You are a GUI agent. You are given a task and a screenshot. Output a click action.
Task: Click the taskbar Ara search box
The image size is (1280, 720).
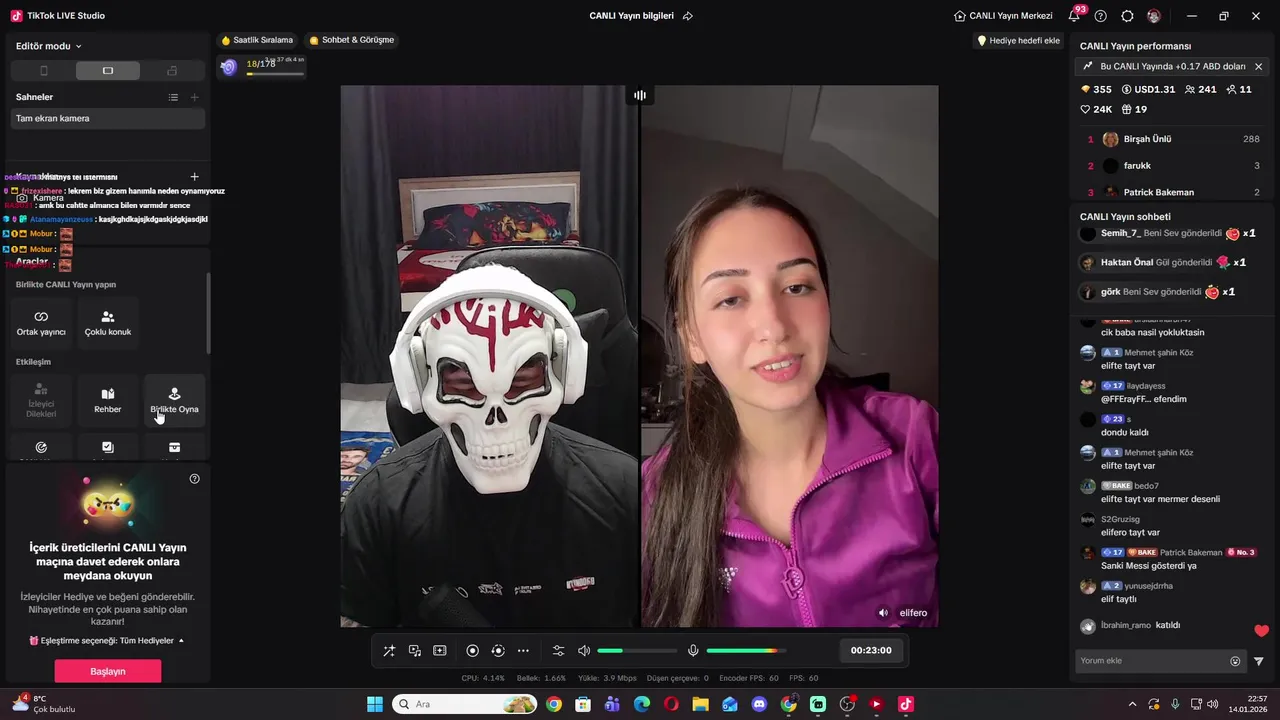465,704
